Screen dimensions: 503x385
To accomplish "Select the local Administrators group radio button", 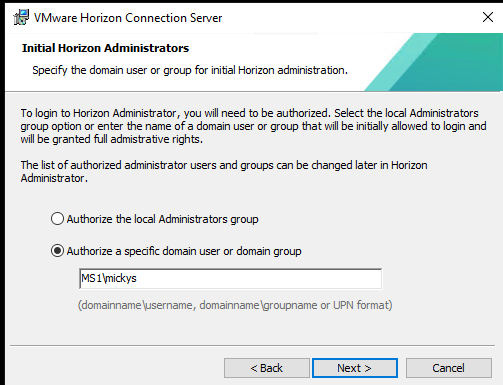I will point(57,219).
